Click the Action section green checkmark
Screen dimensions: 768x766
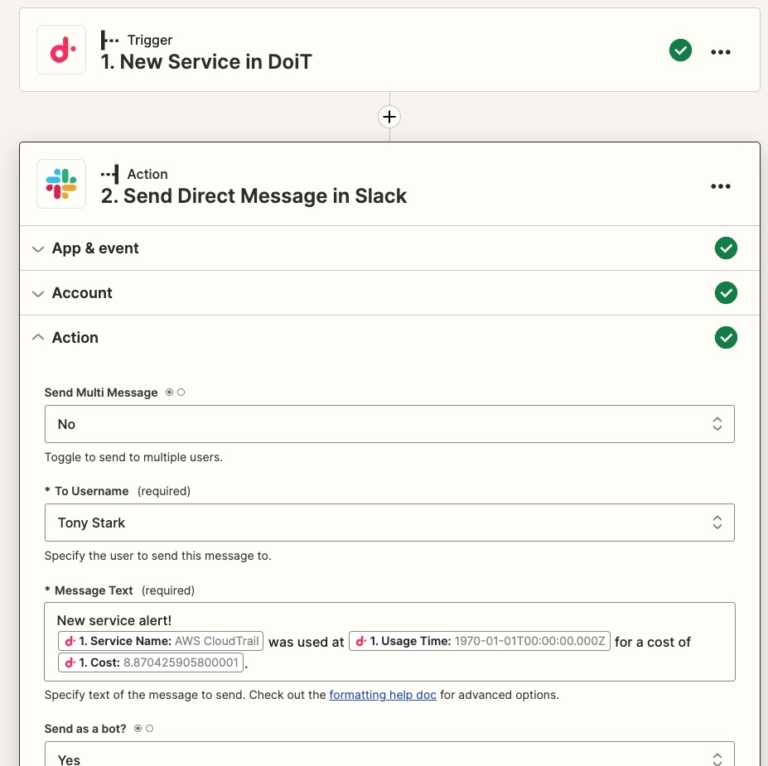point(726,337)
